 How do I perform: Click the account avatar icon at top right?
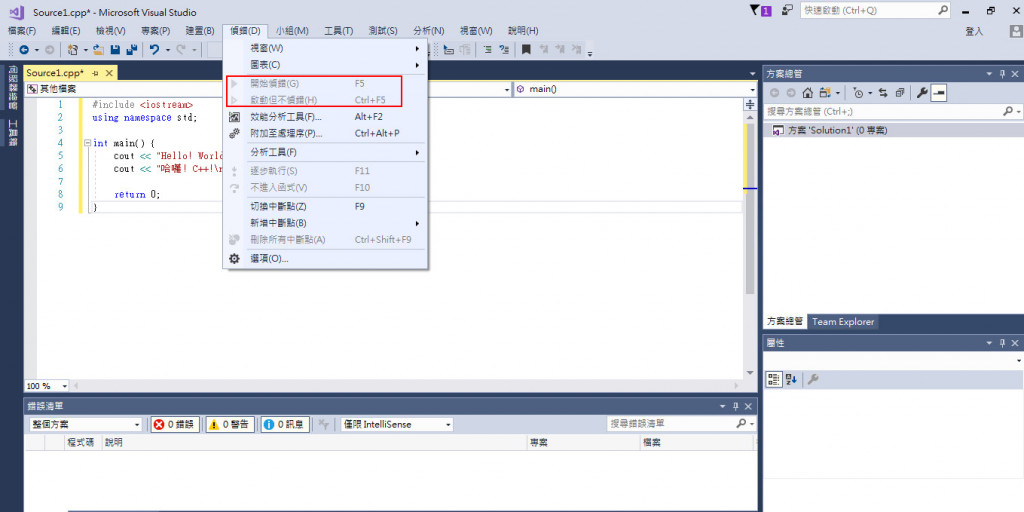tap(1016, 31)
